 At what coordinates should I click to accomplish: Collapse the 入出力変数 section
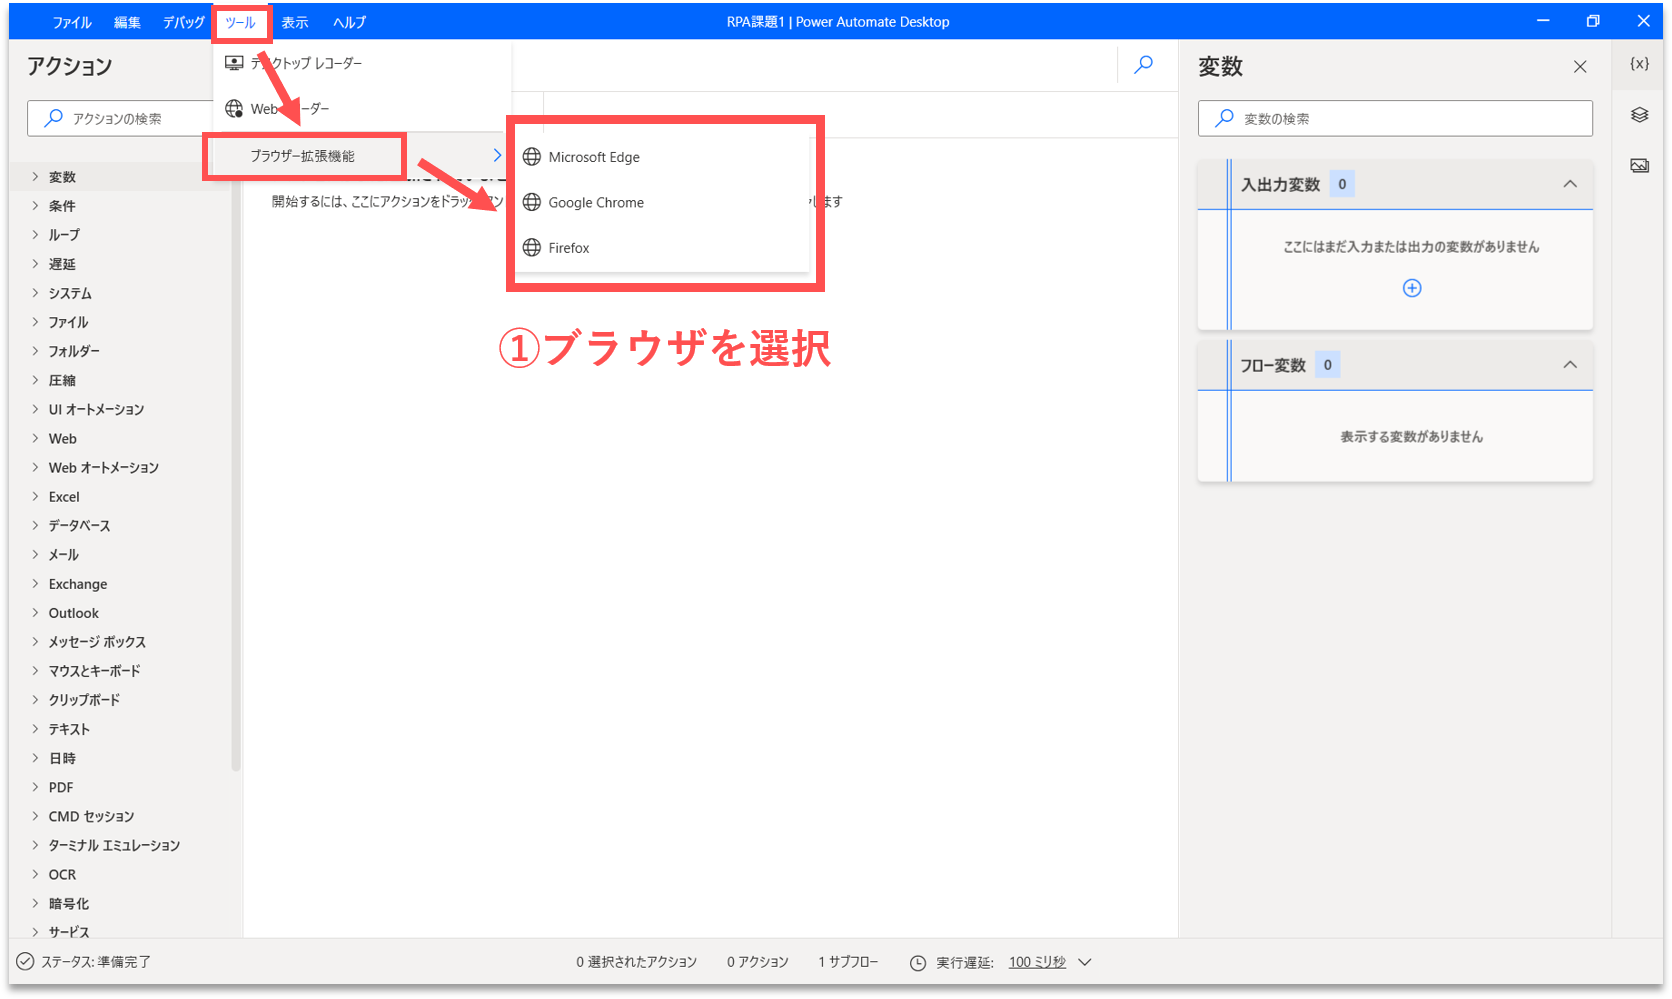click(1569, 184)
